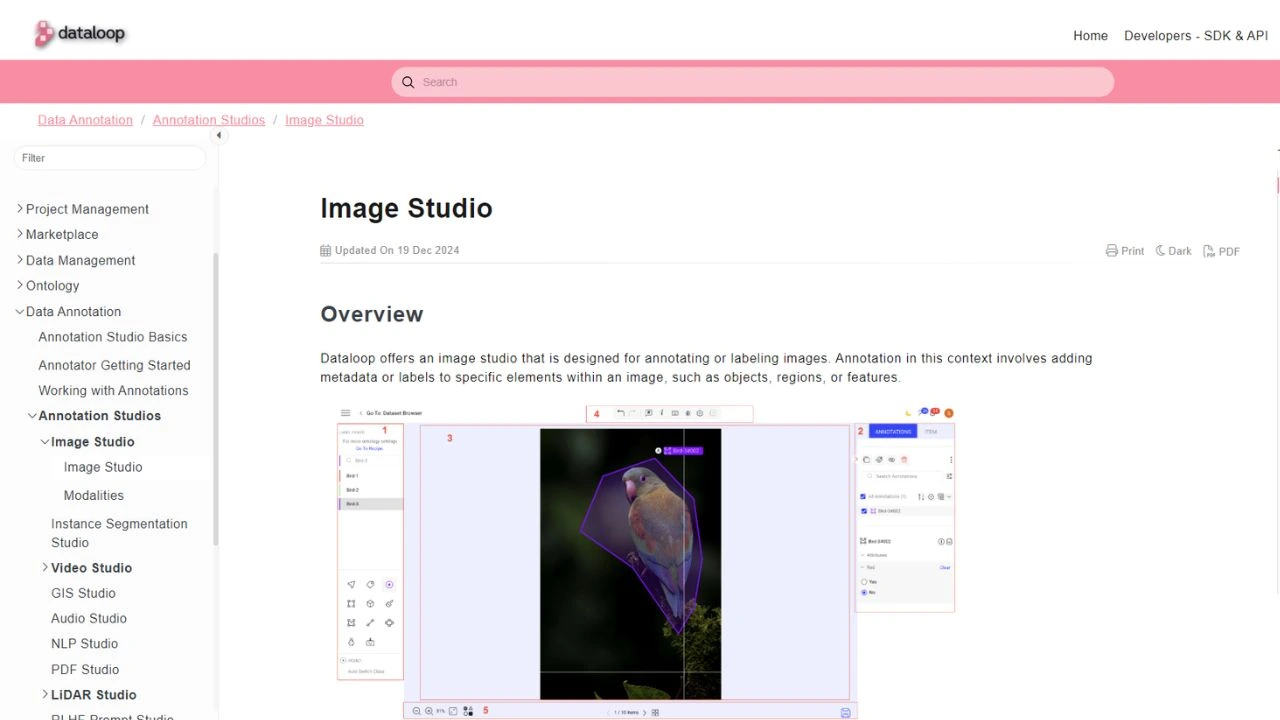
Task: Expand the Ontology section in sidebar
Action: coord(20,285)
